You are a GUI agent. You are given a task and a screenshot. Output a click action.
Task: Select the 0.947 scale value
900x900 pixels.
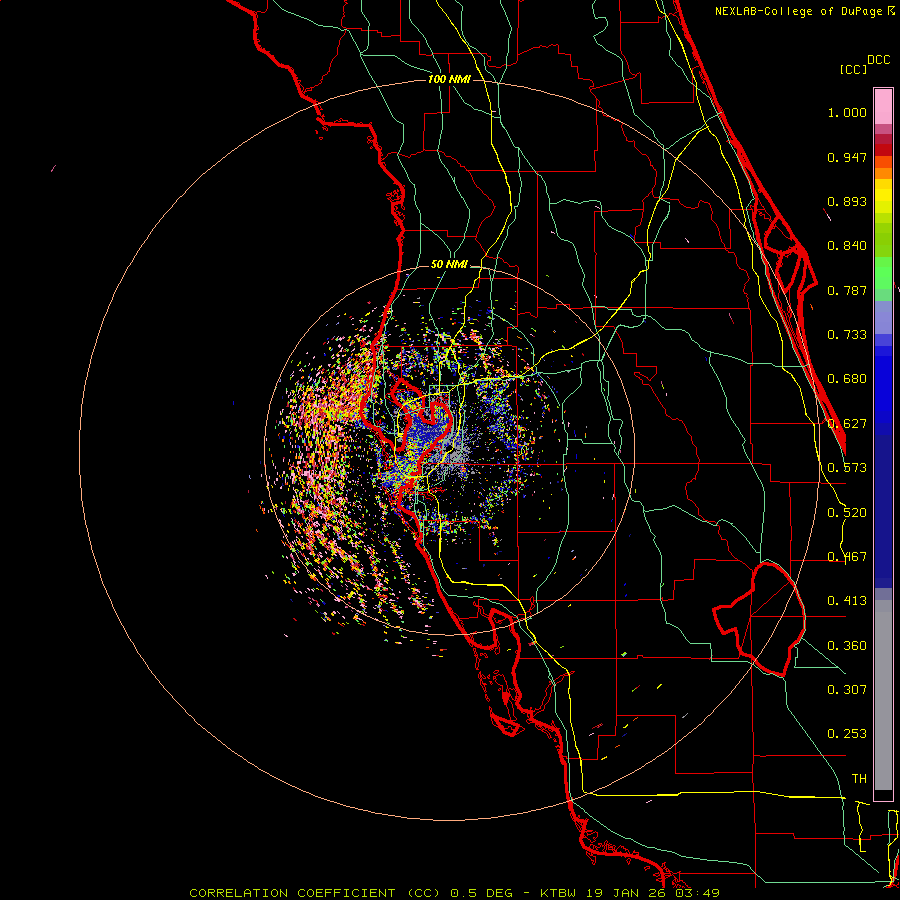coord(847,157)
